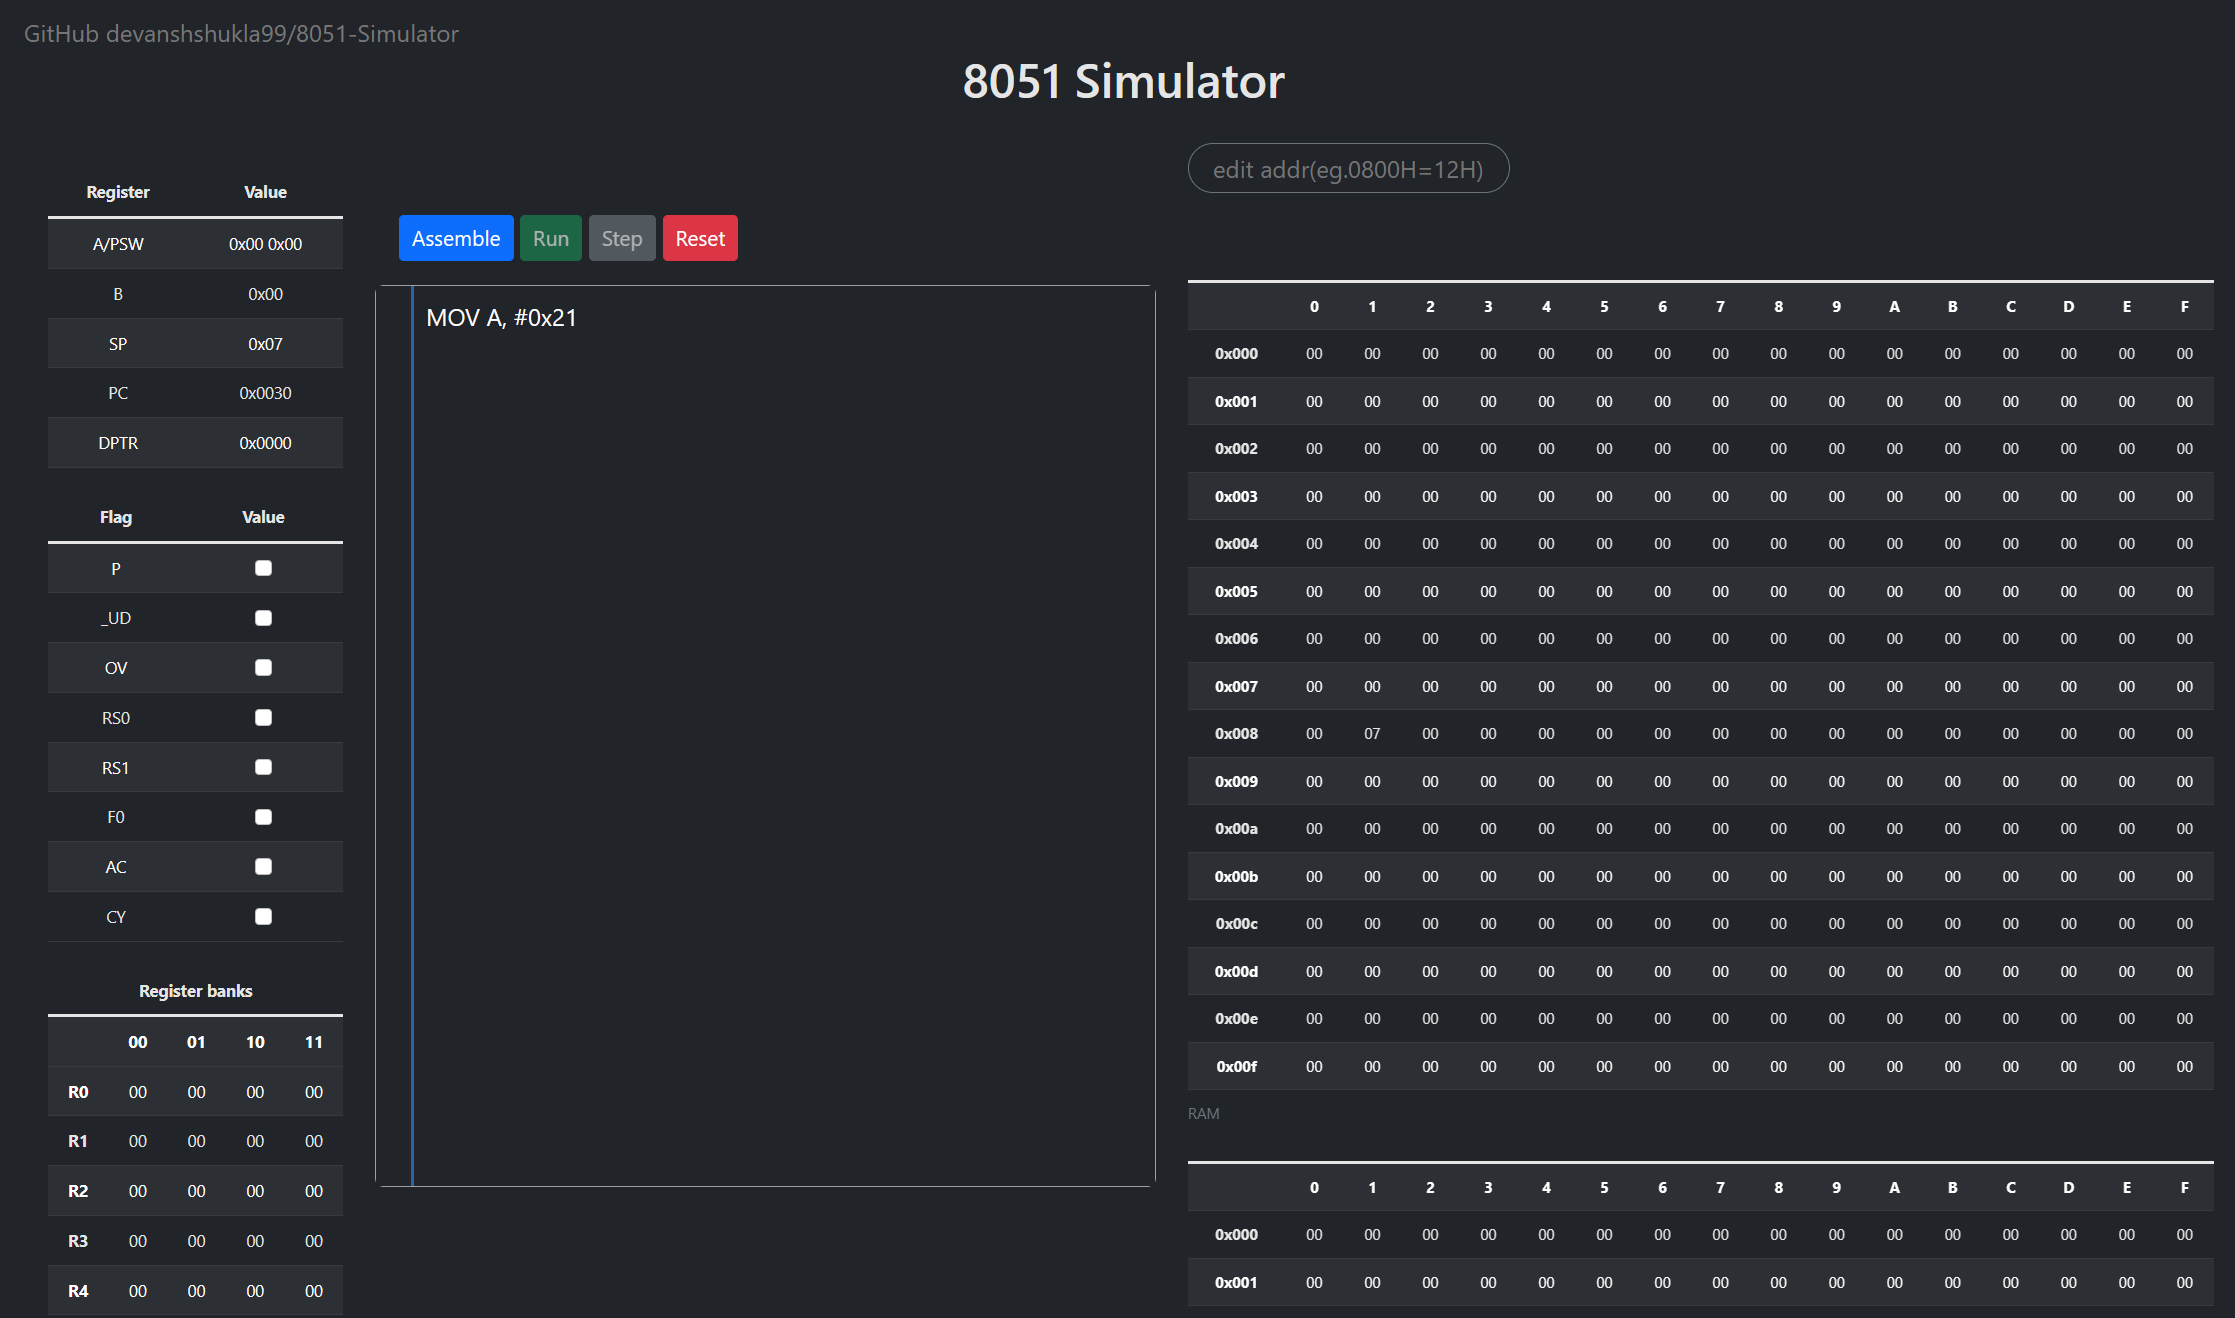This screenshot has height=1318, width=2235.
Task: Select the PC register value 0x0030
Action: coord(265,393)
